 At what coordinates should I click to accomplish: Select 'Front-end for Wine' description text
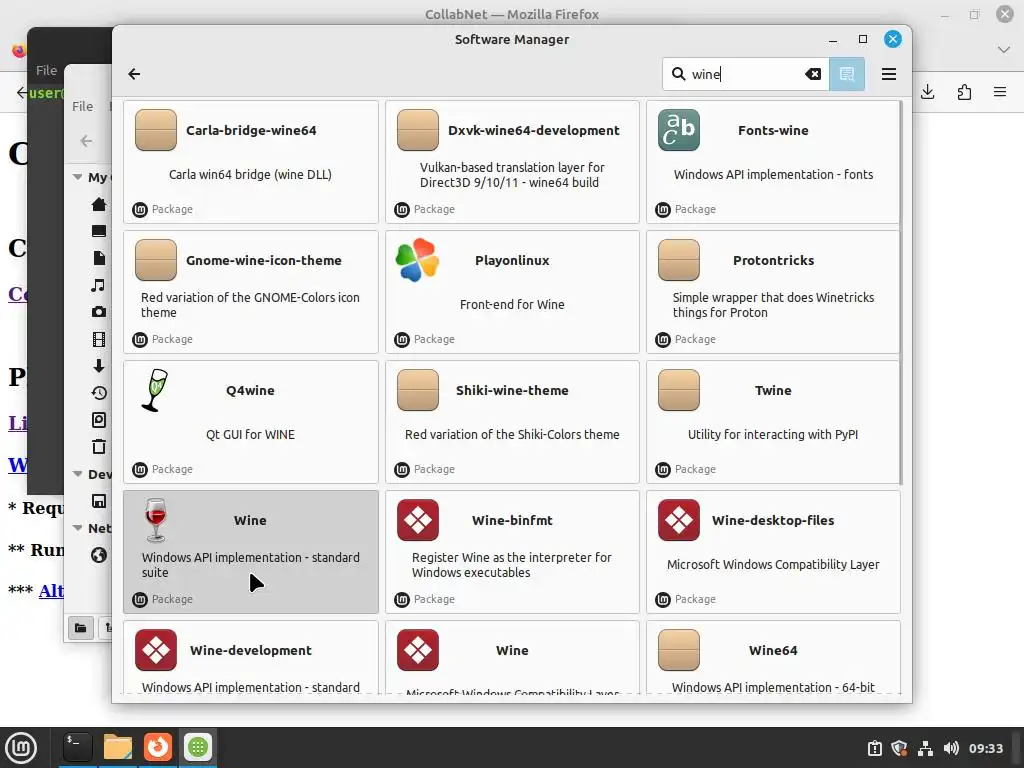(x=512, y=304)
